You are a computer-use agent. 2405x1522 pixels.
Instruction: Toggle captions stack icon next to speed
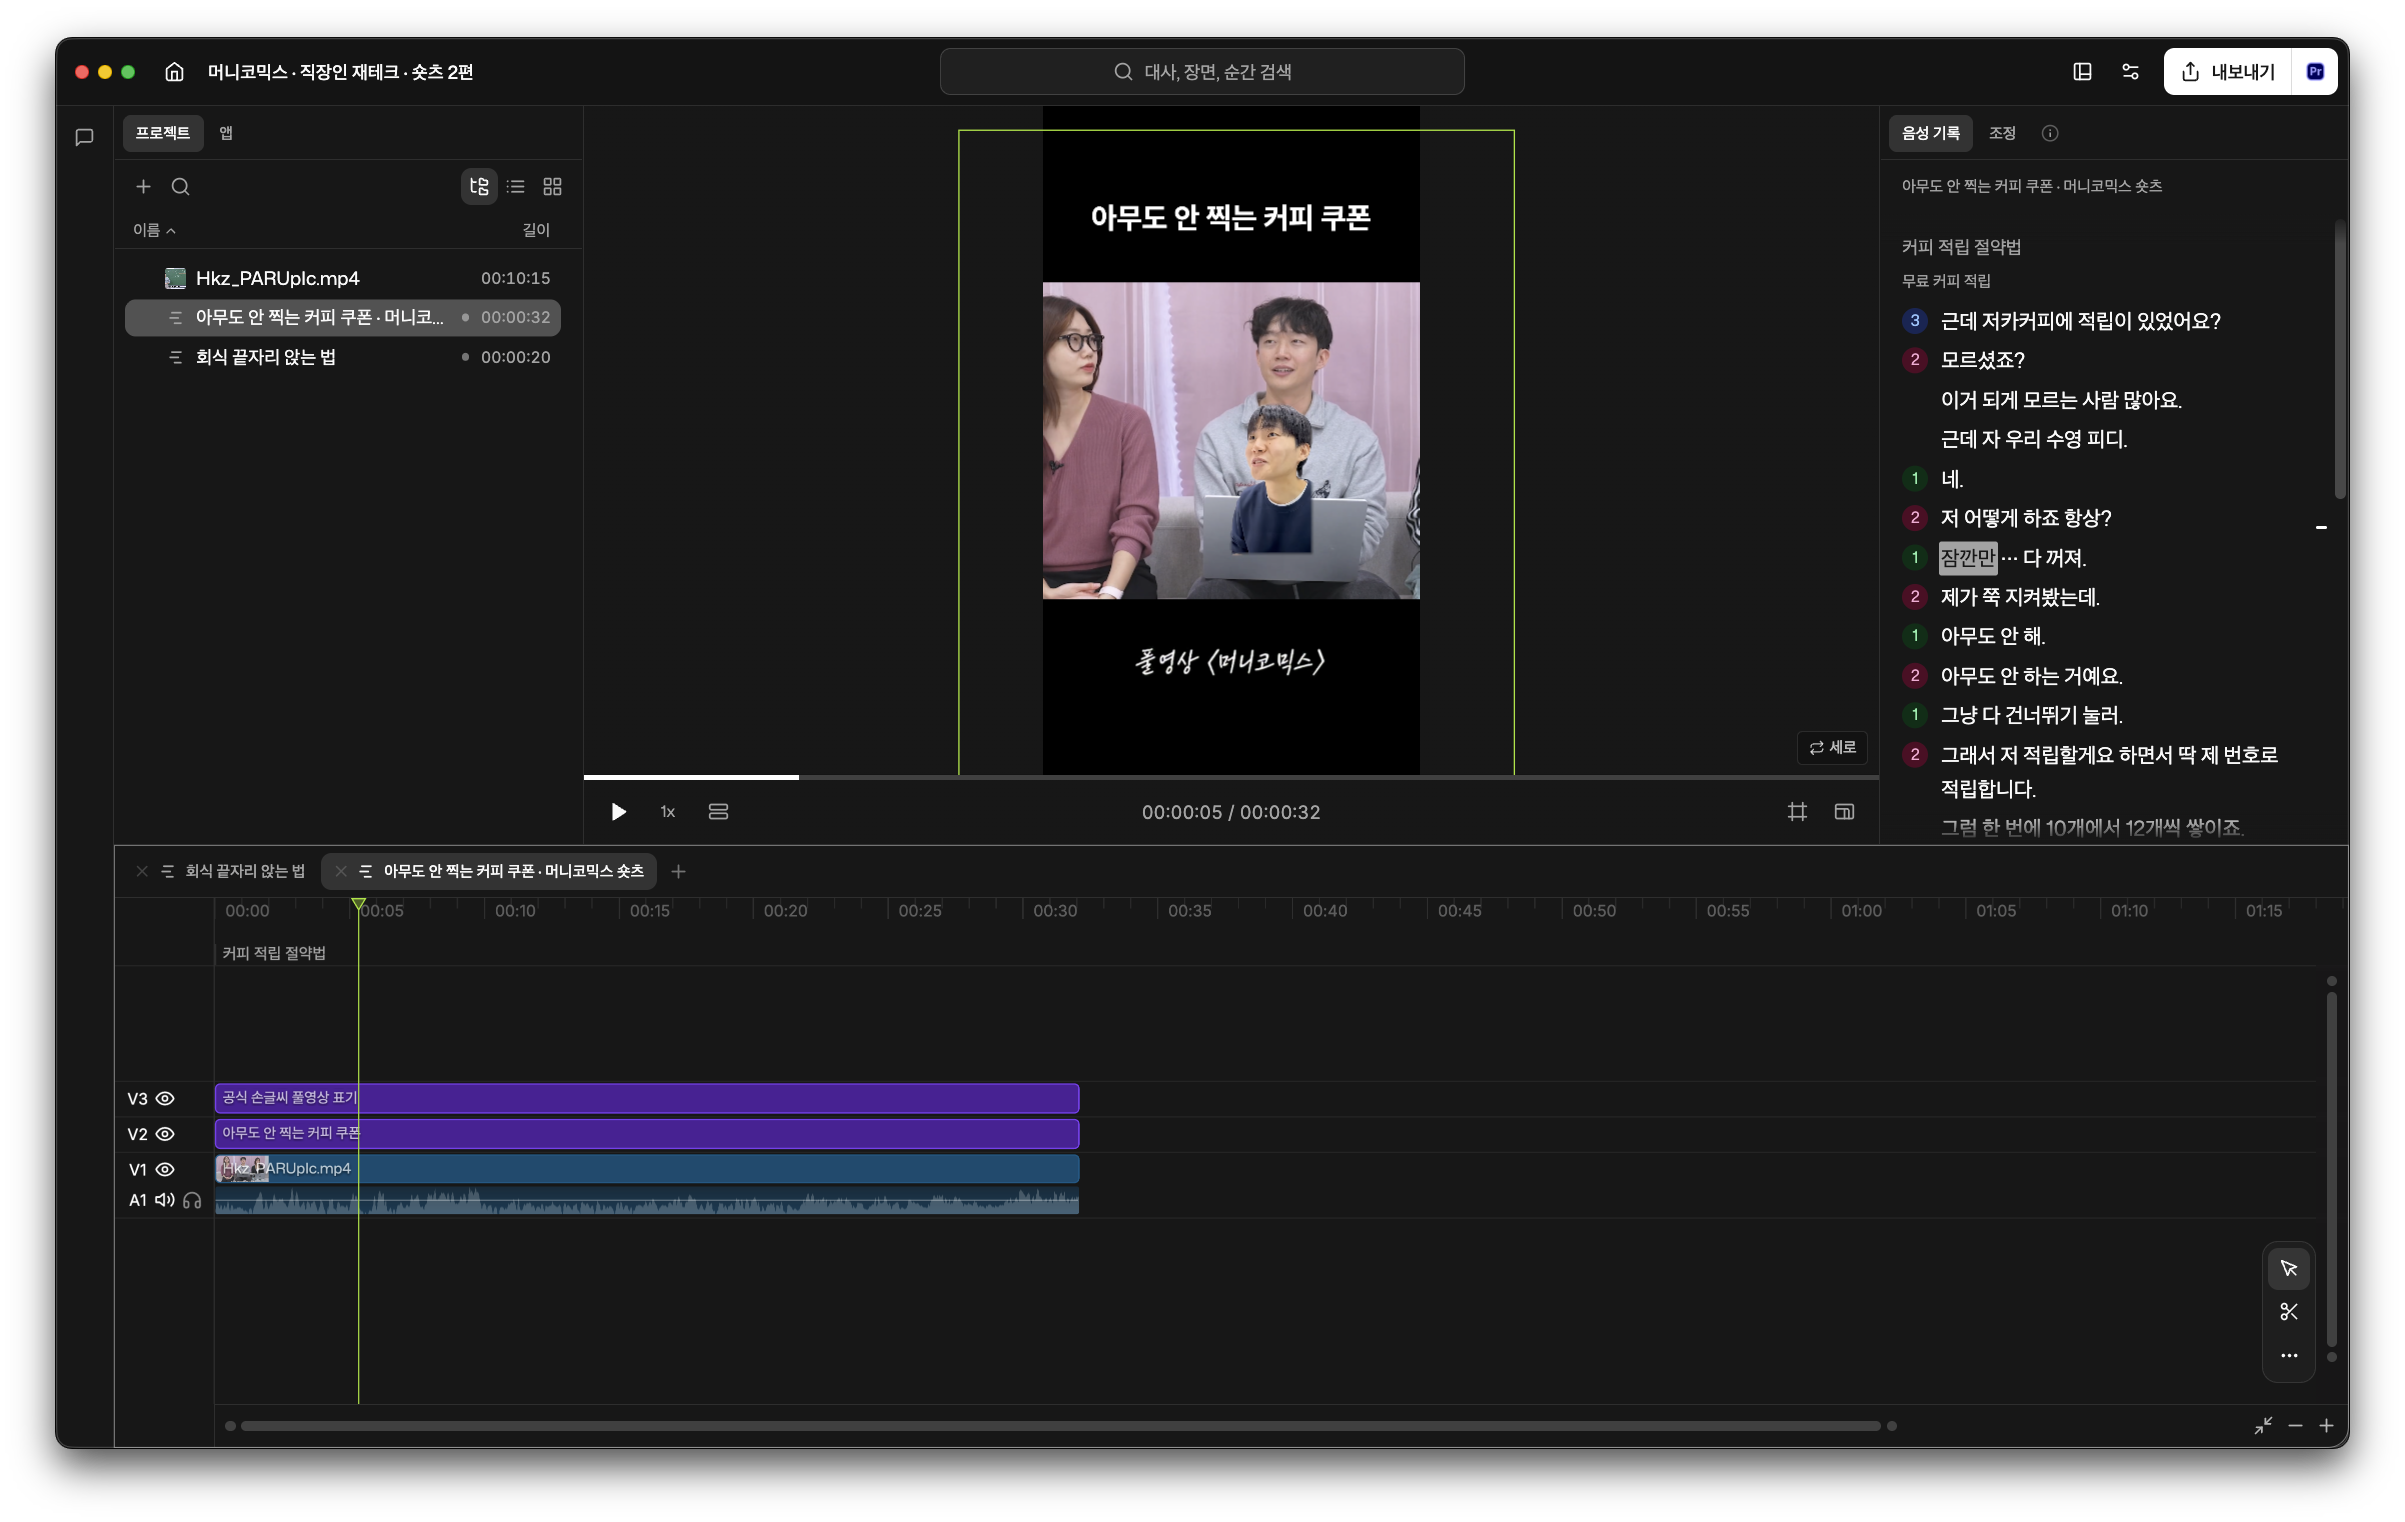[718, 812]
